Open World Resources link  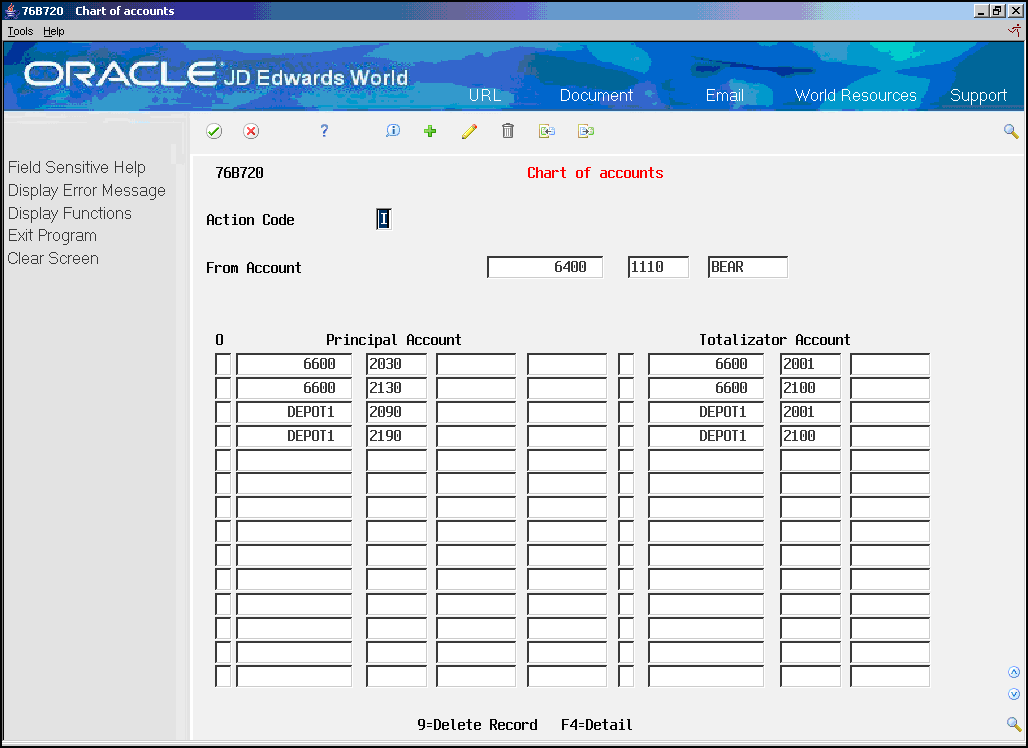(855, 95)
